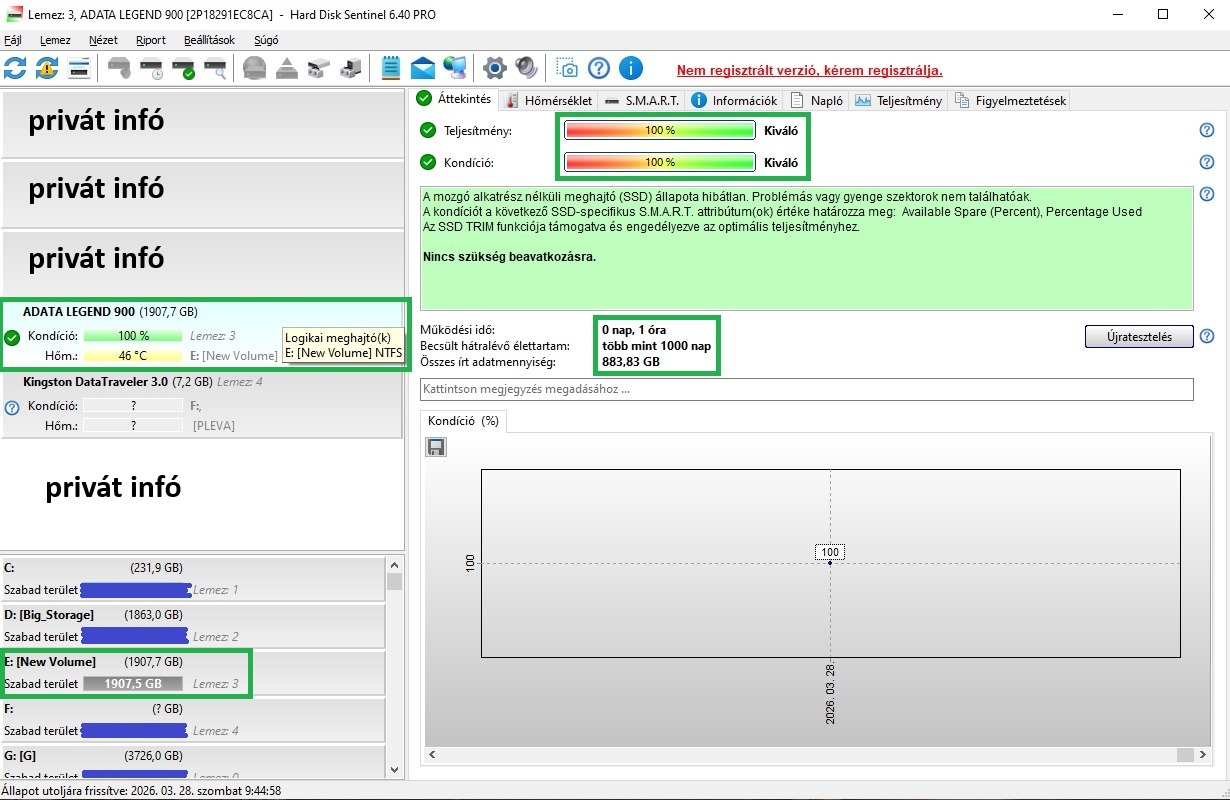Viewport: 1230px width, 800px height.
Task: Click the chart scrollbar left arrow
Action: coord(434,755)
